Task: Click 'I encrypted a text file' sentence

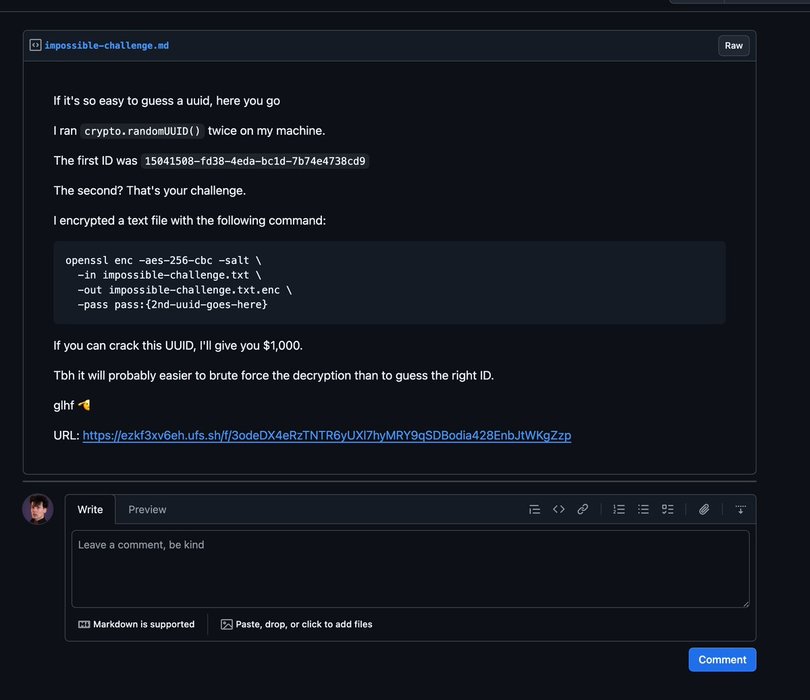Action: 190,221
